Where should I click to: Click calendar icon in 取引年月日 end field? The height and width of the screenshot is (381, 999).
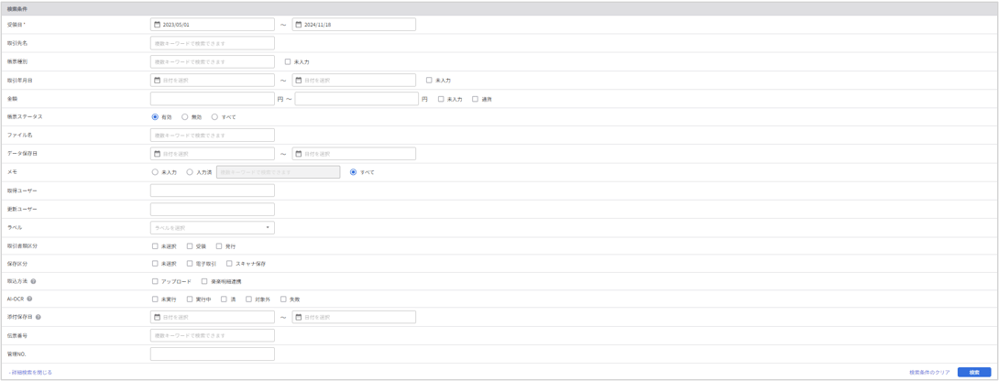(x=298, y=80)
